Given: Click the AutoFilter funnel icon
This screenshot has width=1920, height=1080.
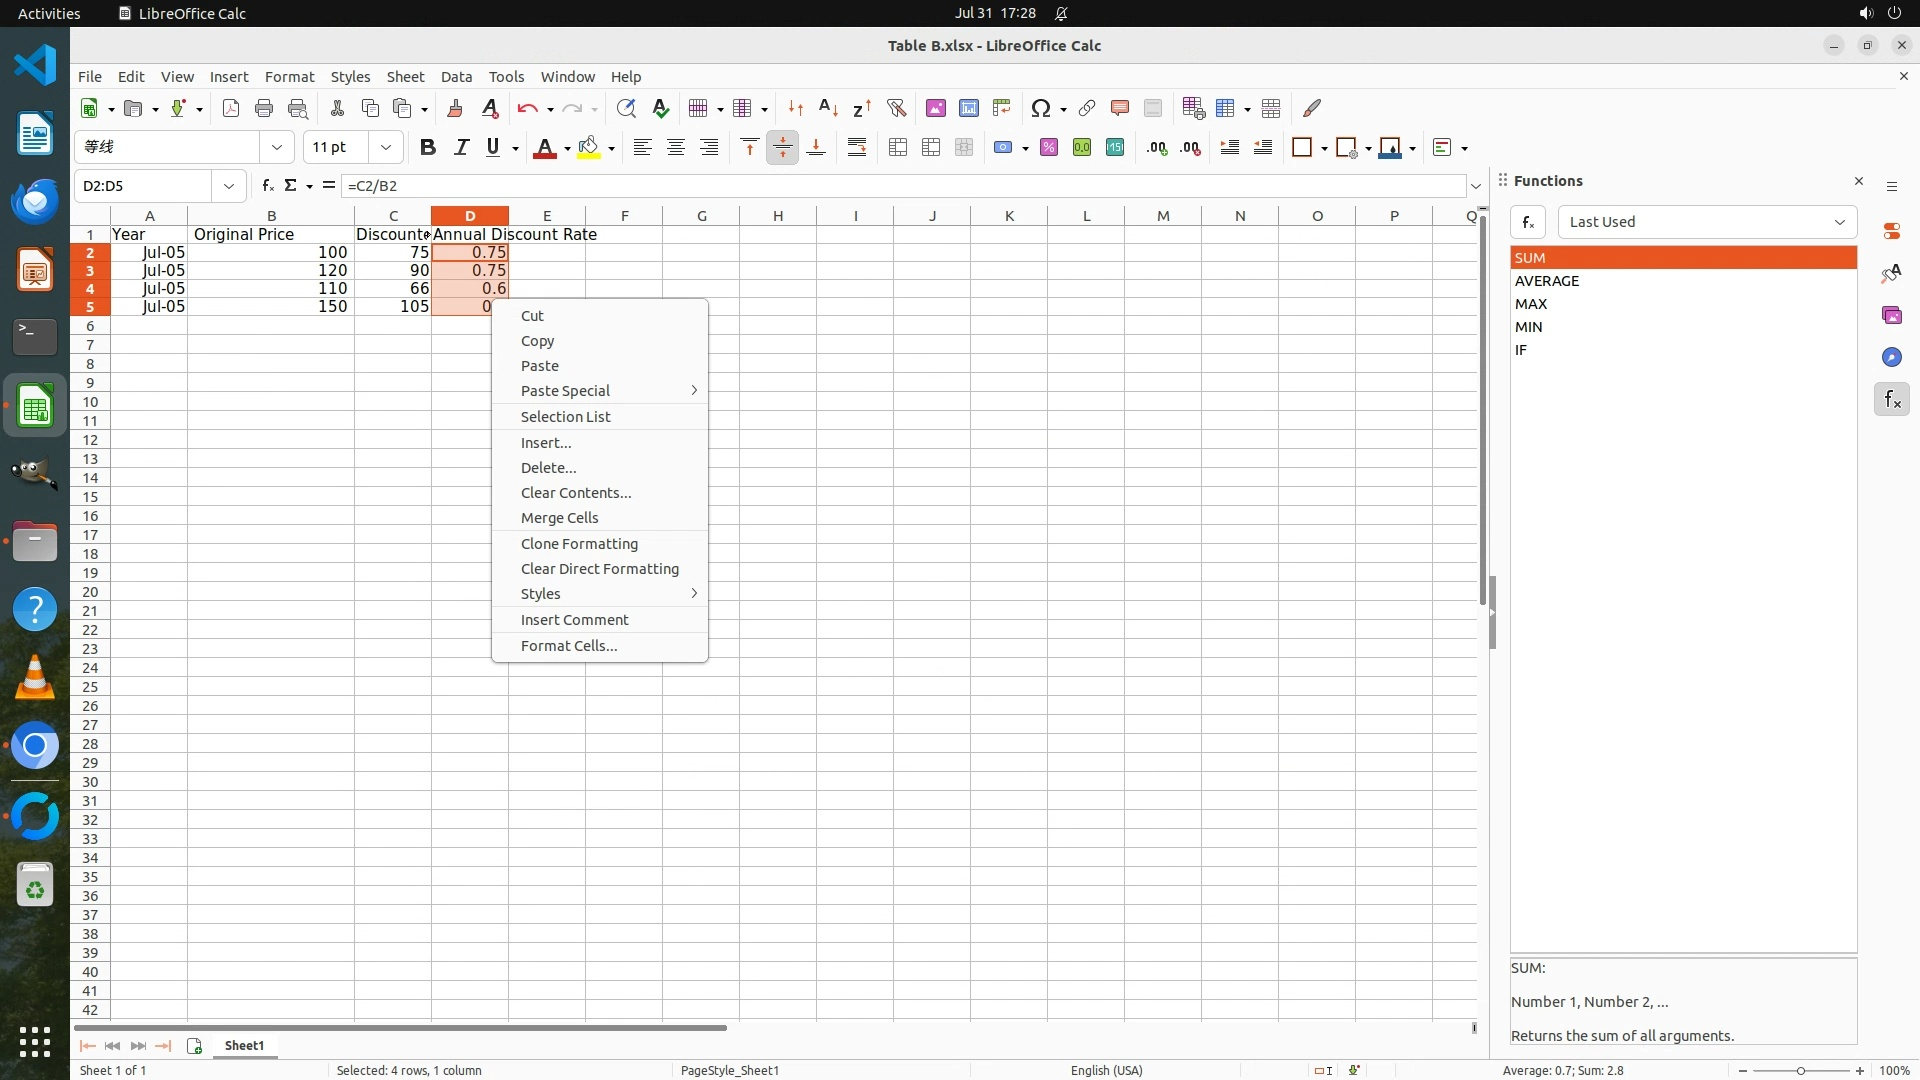Looking at the screenshot, I should [x=896, y=108].
